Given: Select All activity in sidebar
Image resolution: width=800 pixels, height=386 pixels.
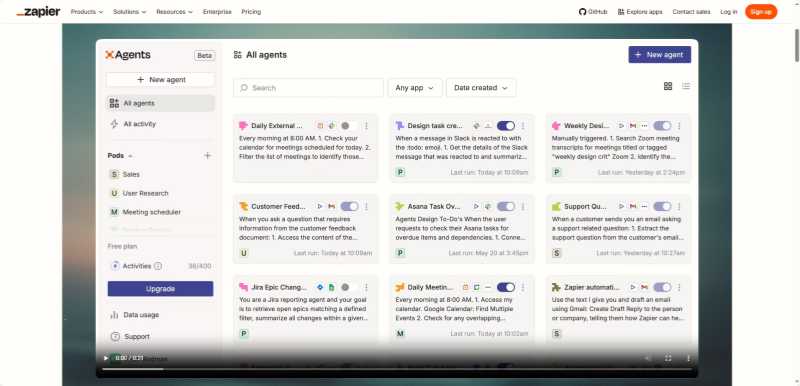Looking at the screenshot, I should (x=160, y=124).
